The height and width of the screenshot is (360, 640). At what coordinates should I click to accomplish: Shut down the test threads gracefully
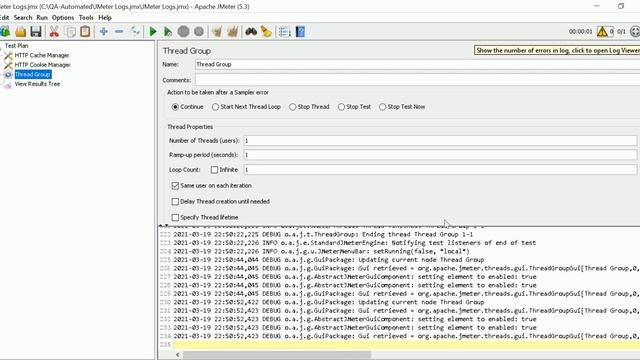click(199, 31)
